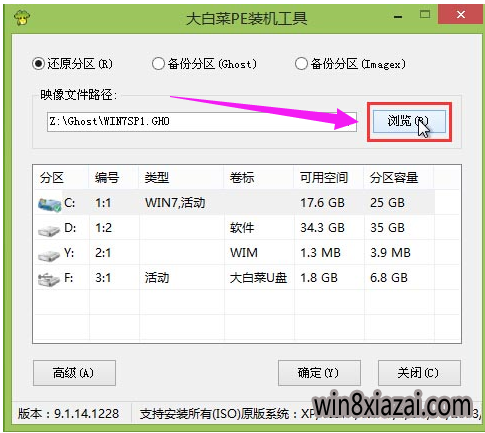Confirm with 确定 (Y) button
Viewport: 485px width, 433px height.
pyautogui.click(x=319, y=373)
